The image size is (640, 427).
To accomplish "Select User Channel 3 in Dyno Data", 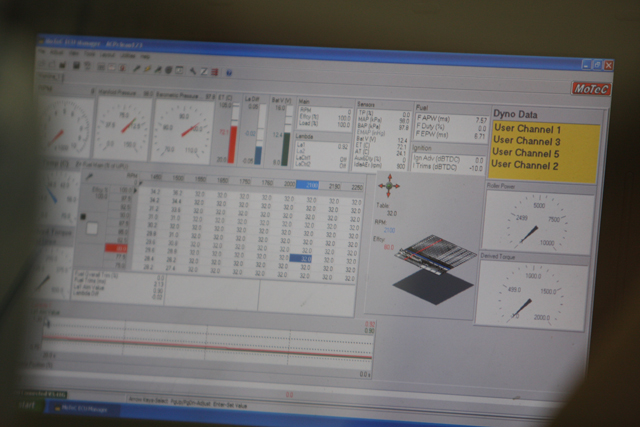I will point(527,141).
